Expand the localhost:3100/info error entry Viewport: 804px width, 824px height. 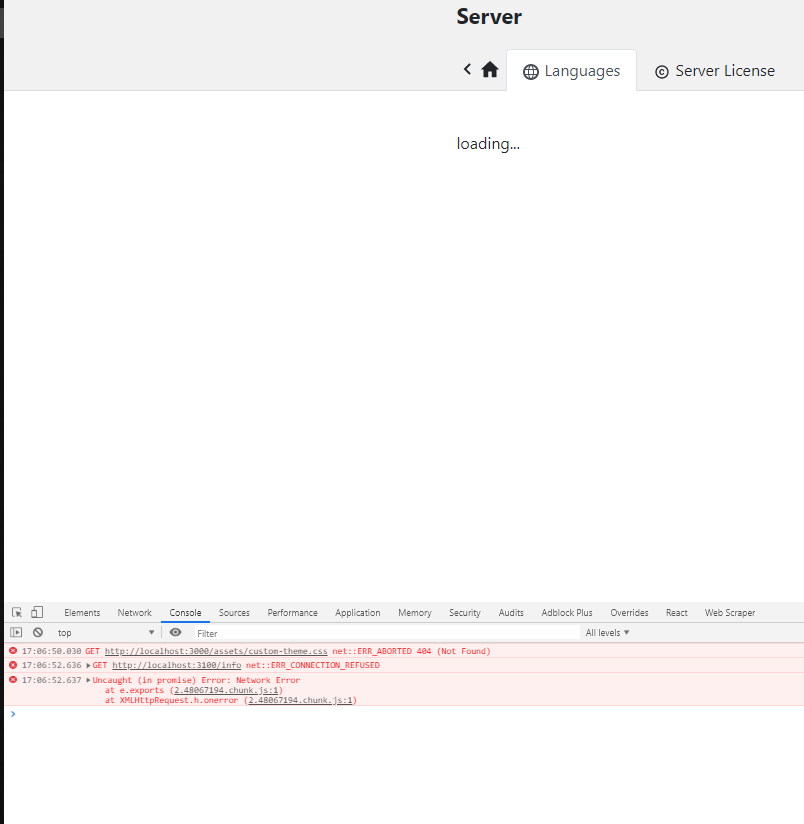tap(89, 665)
